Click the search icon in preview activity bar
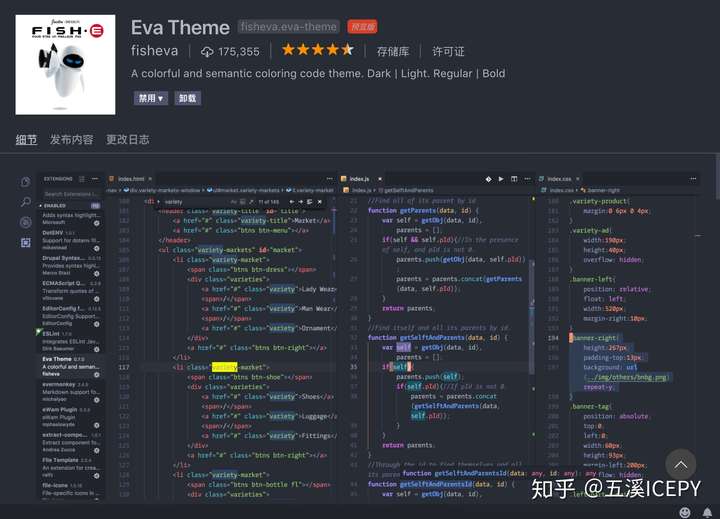Viewport: 720px width, 519px height. [x=26, y=202]
